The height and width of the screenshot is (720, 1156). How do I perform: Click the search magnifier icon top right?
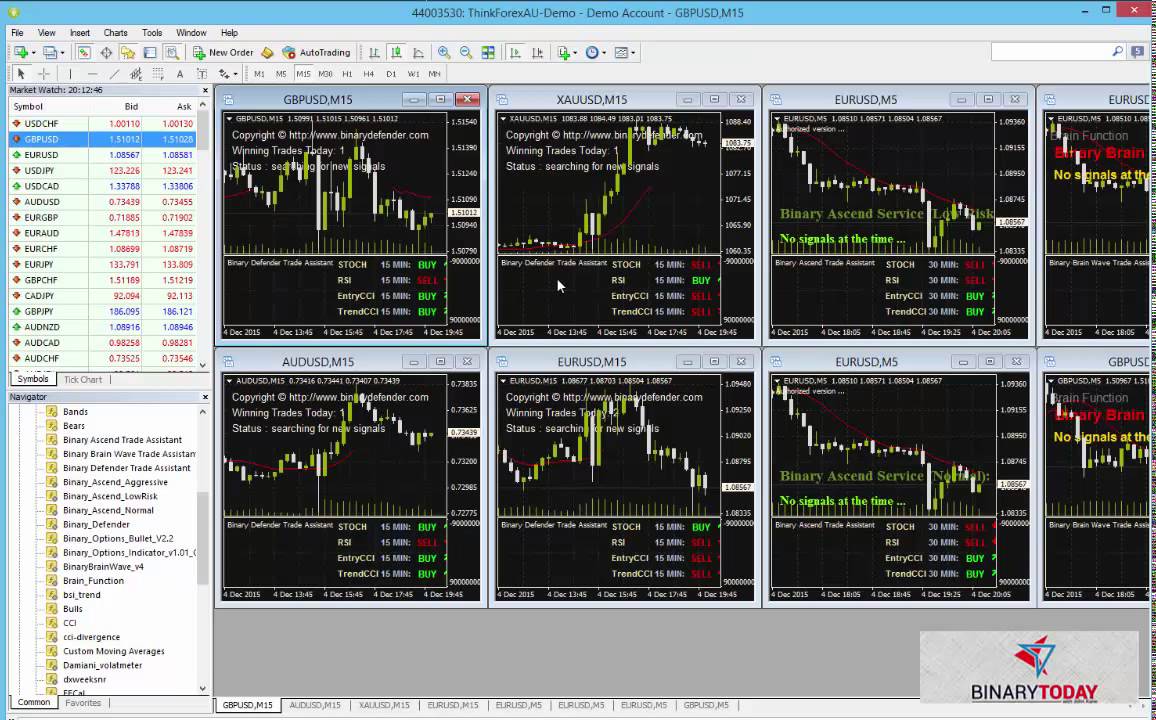pos(1118,52)
